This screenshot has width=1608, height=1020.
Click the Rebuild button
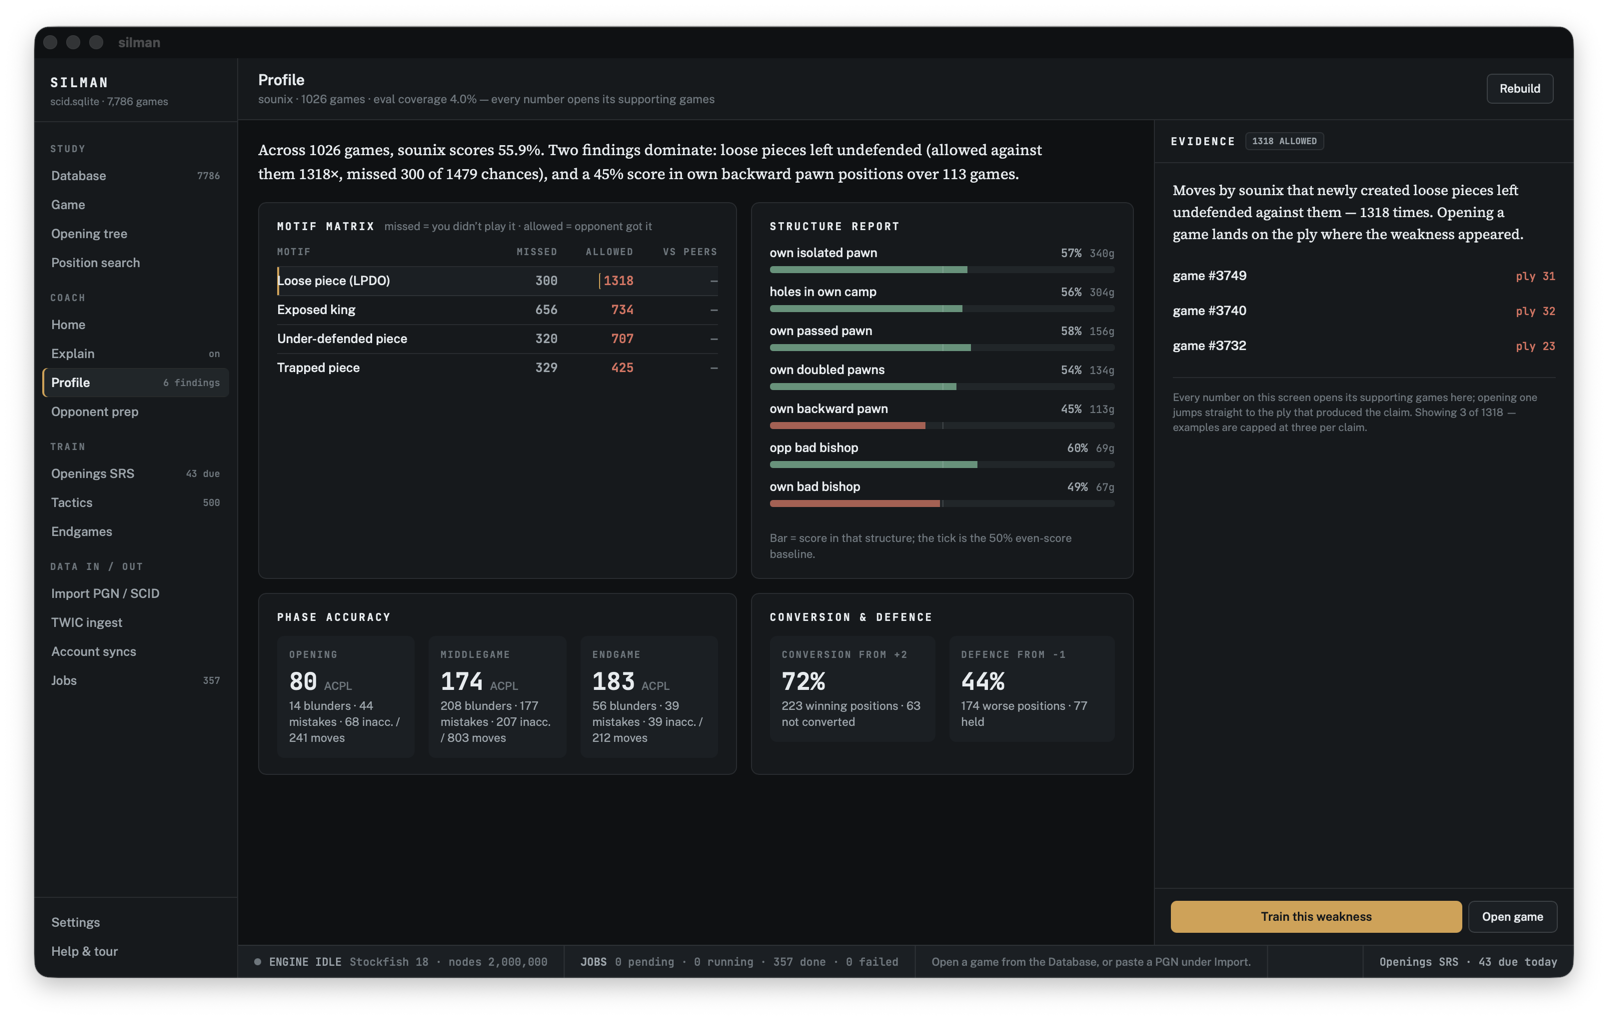coord(1519,89)
